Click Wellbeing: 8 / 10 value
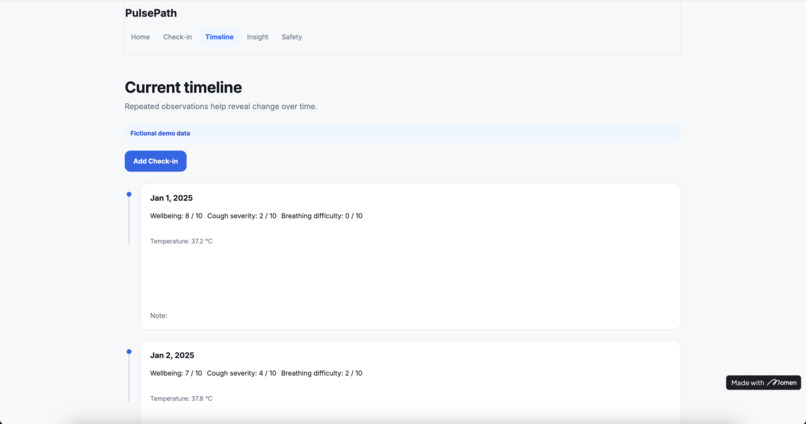The height and width of the screenshot is (424, 806). click(x=176, y=216)
